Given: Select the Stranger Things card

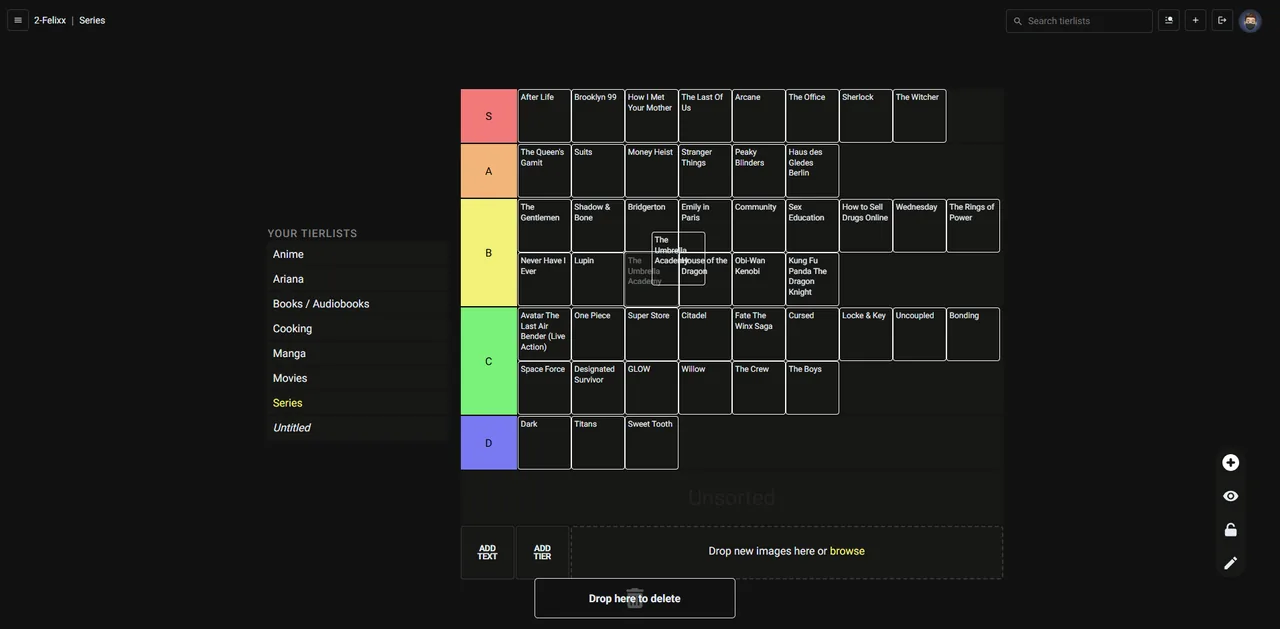Looking at the screenshot, I should (x=705, y=171).
